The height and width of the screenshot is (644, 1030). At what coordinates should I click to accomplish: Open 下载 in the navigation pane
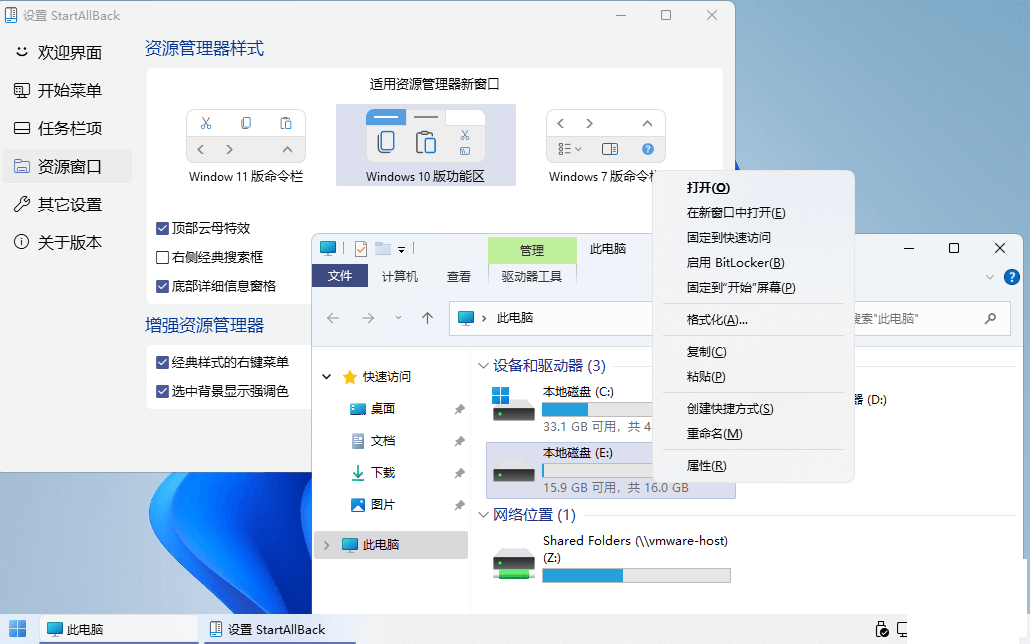click(382, 472)
